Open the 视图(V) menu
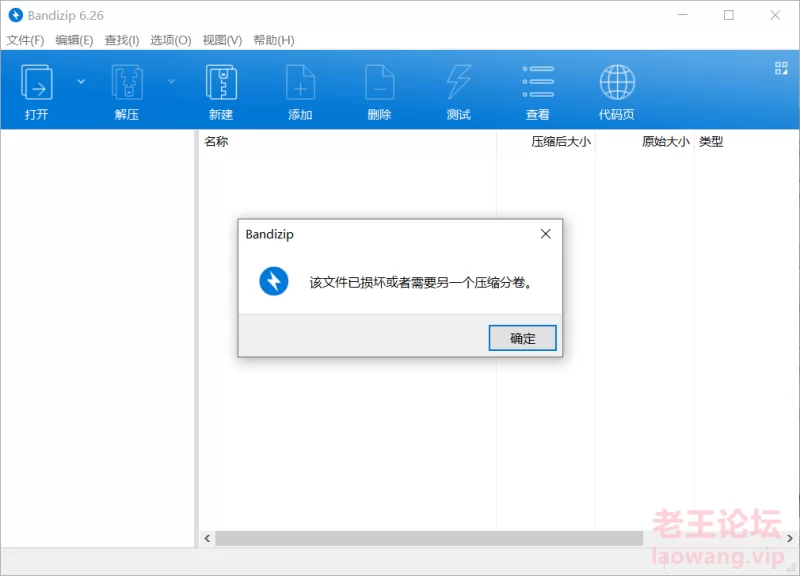Screen dimensions: 800x576 [222, 40]
